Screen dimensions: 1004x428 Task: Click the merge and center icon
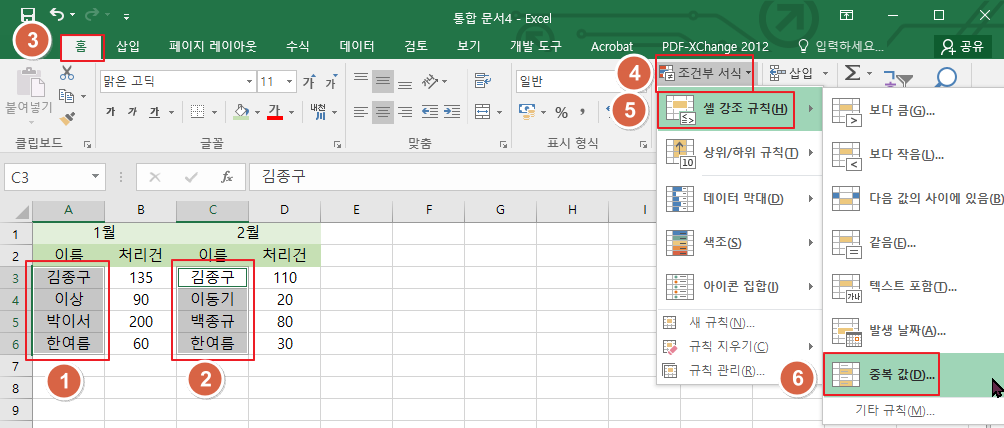pyautogui.click(x=482, y=112)
